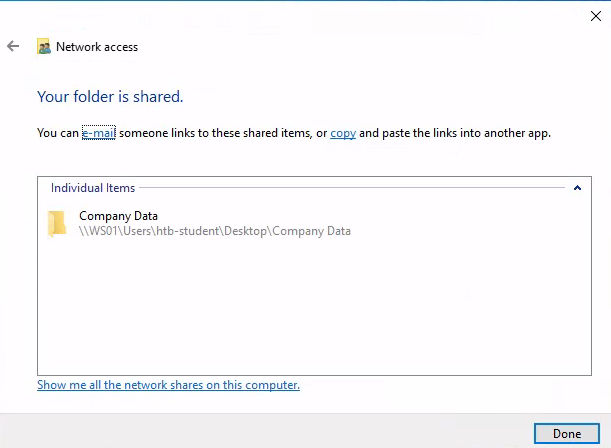
Task: Select the Company Data folder icon
Action: 58,223
